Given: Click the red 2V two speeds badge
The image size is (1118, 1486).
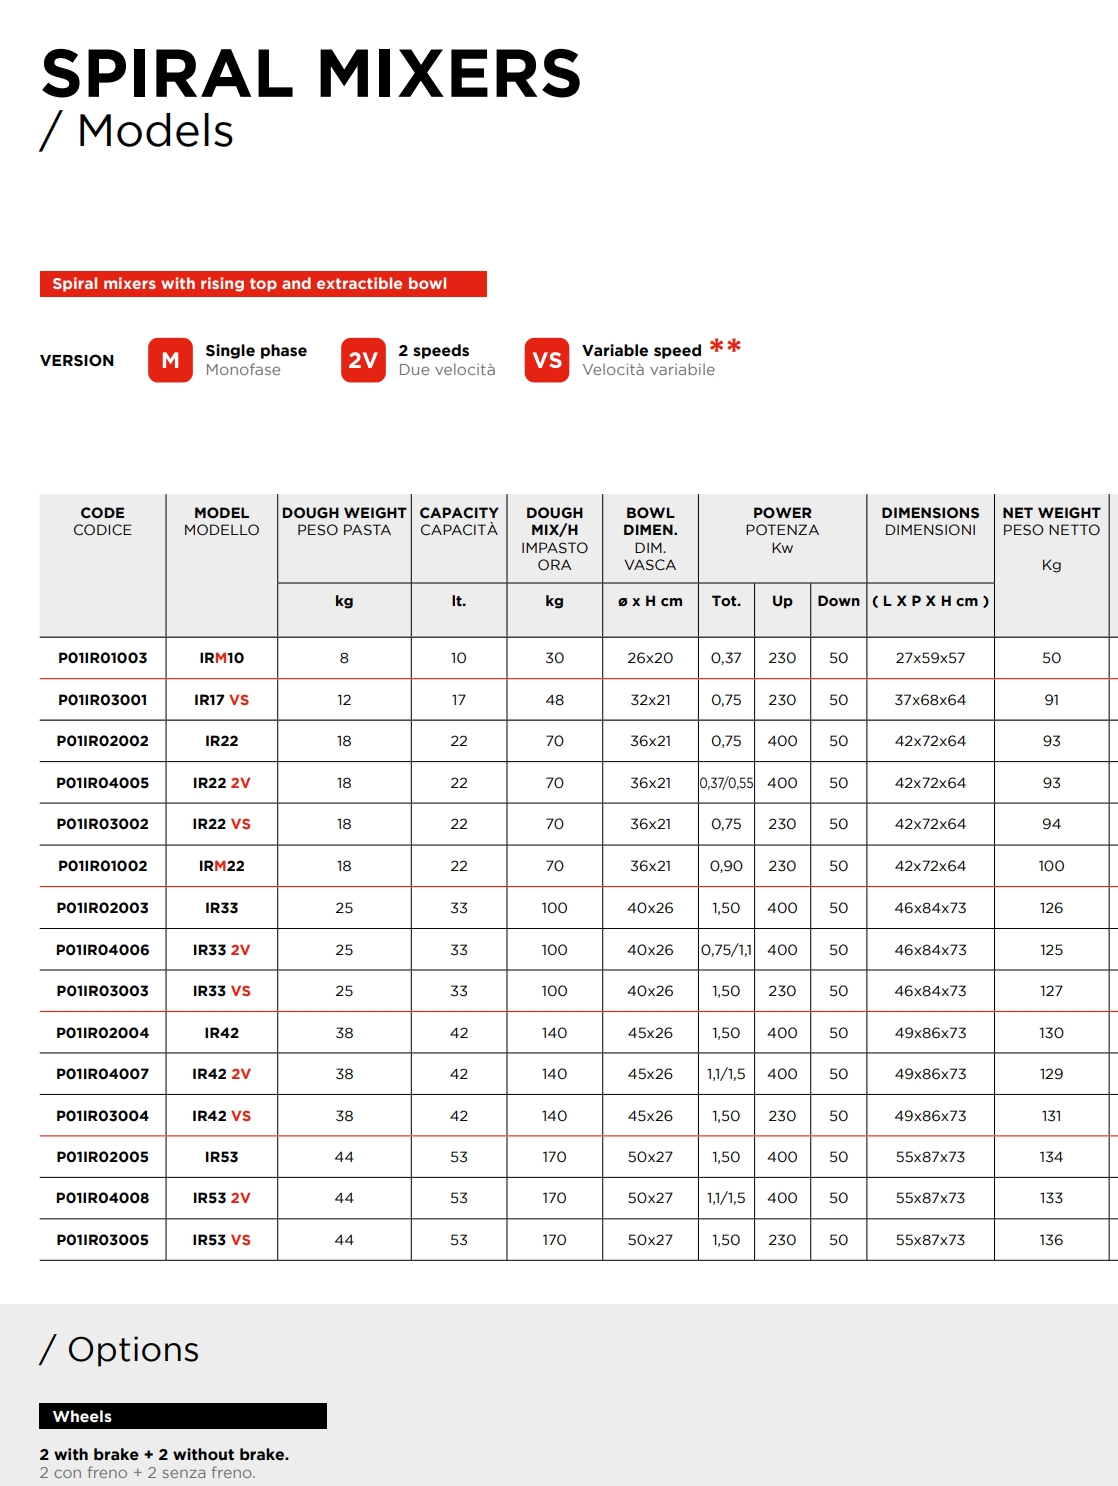Looking at the screenshot, I should pos(363,360).
